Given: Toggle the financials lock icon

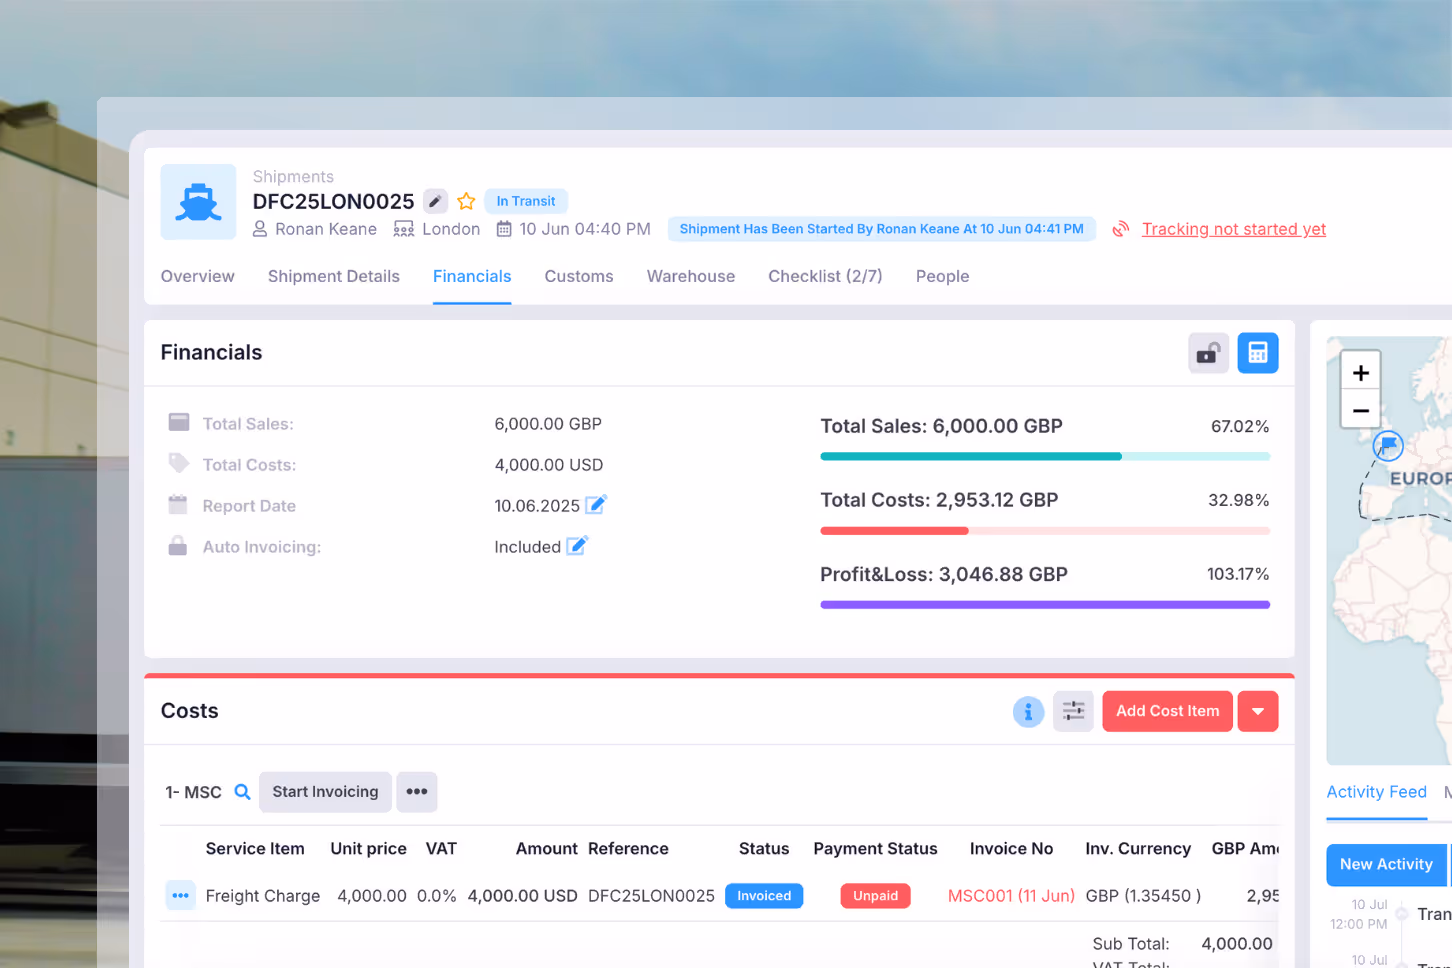Looking at the screenshot, I should (x=1208, y=353).
